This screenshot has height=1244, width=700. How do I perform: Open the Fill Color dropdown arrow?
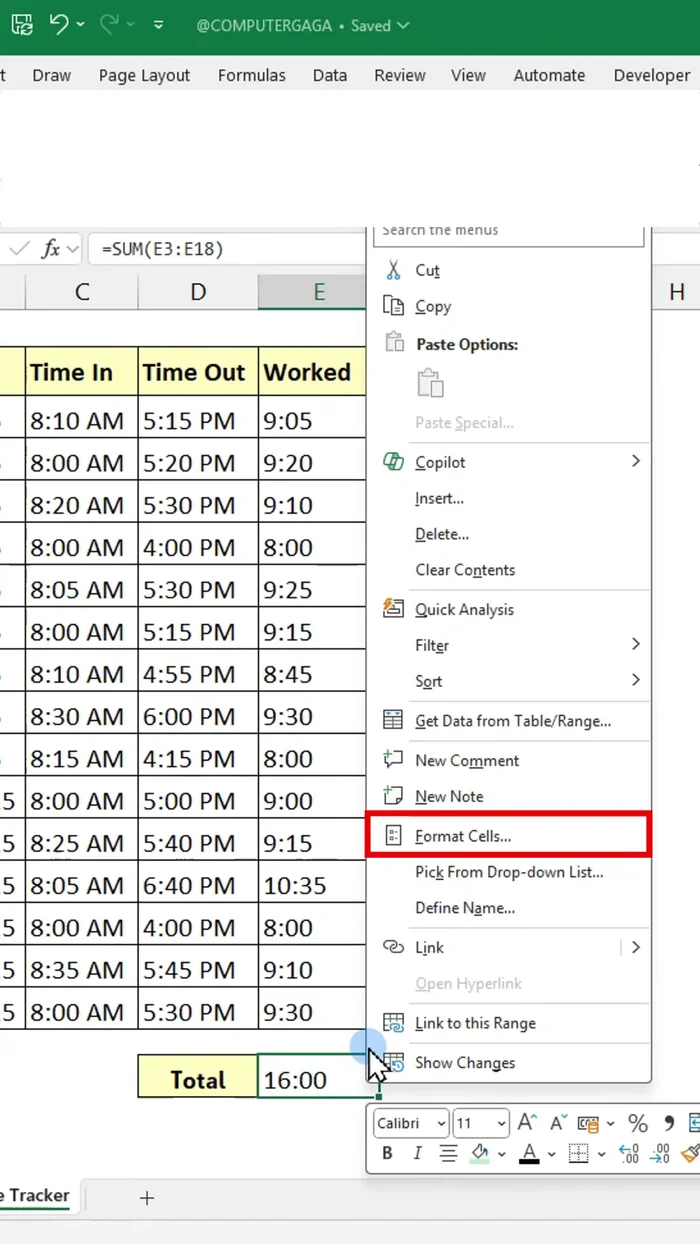coord(500,1155)
